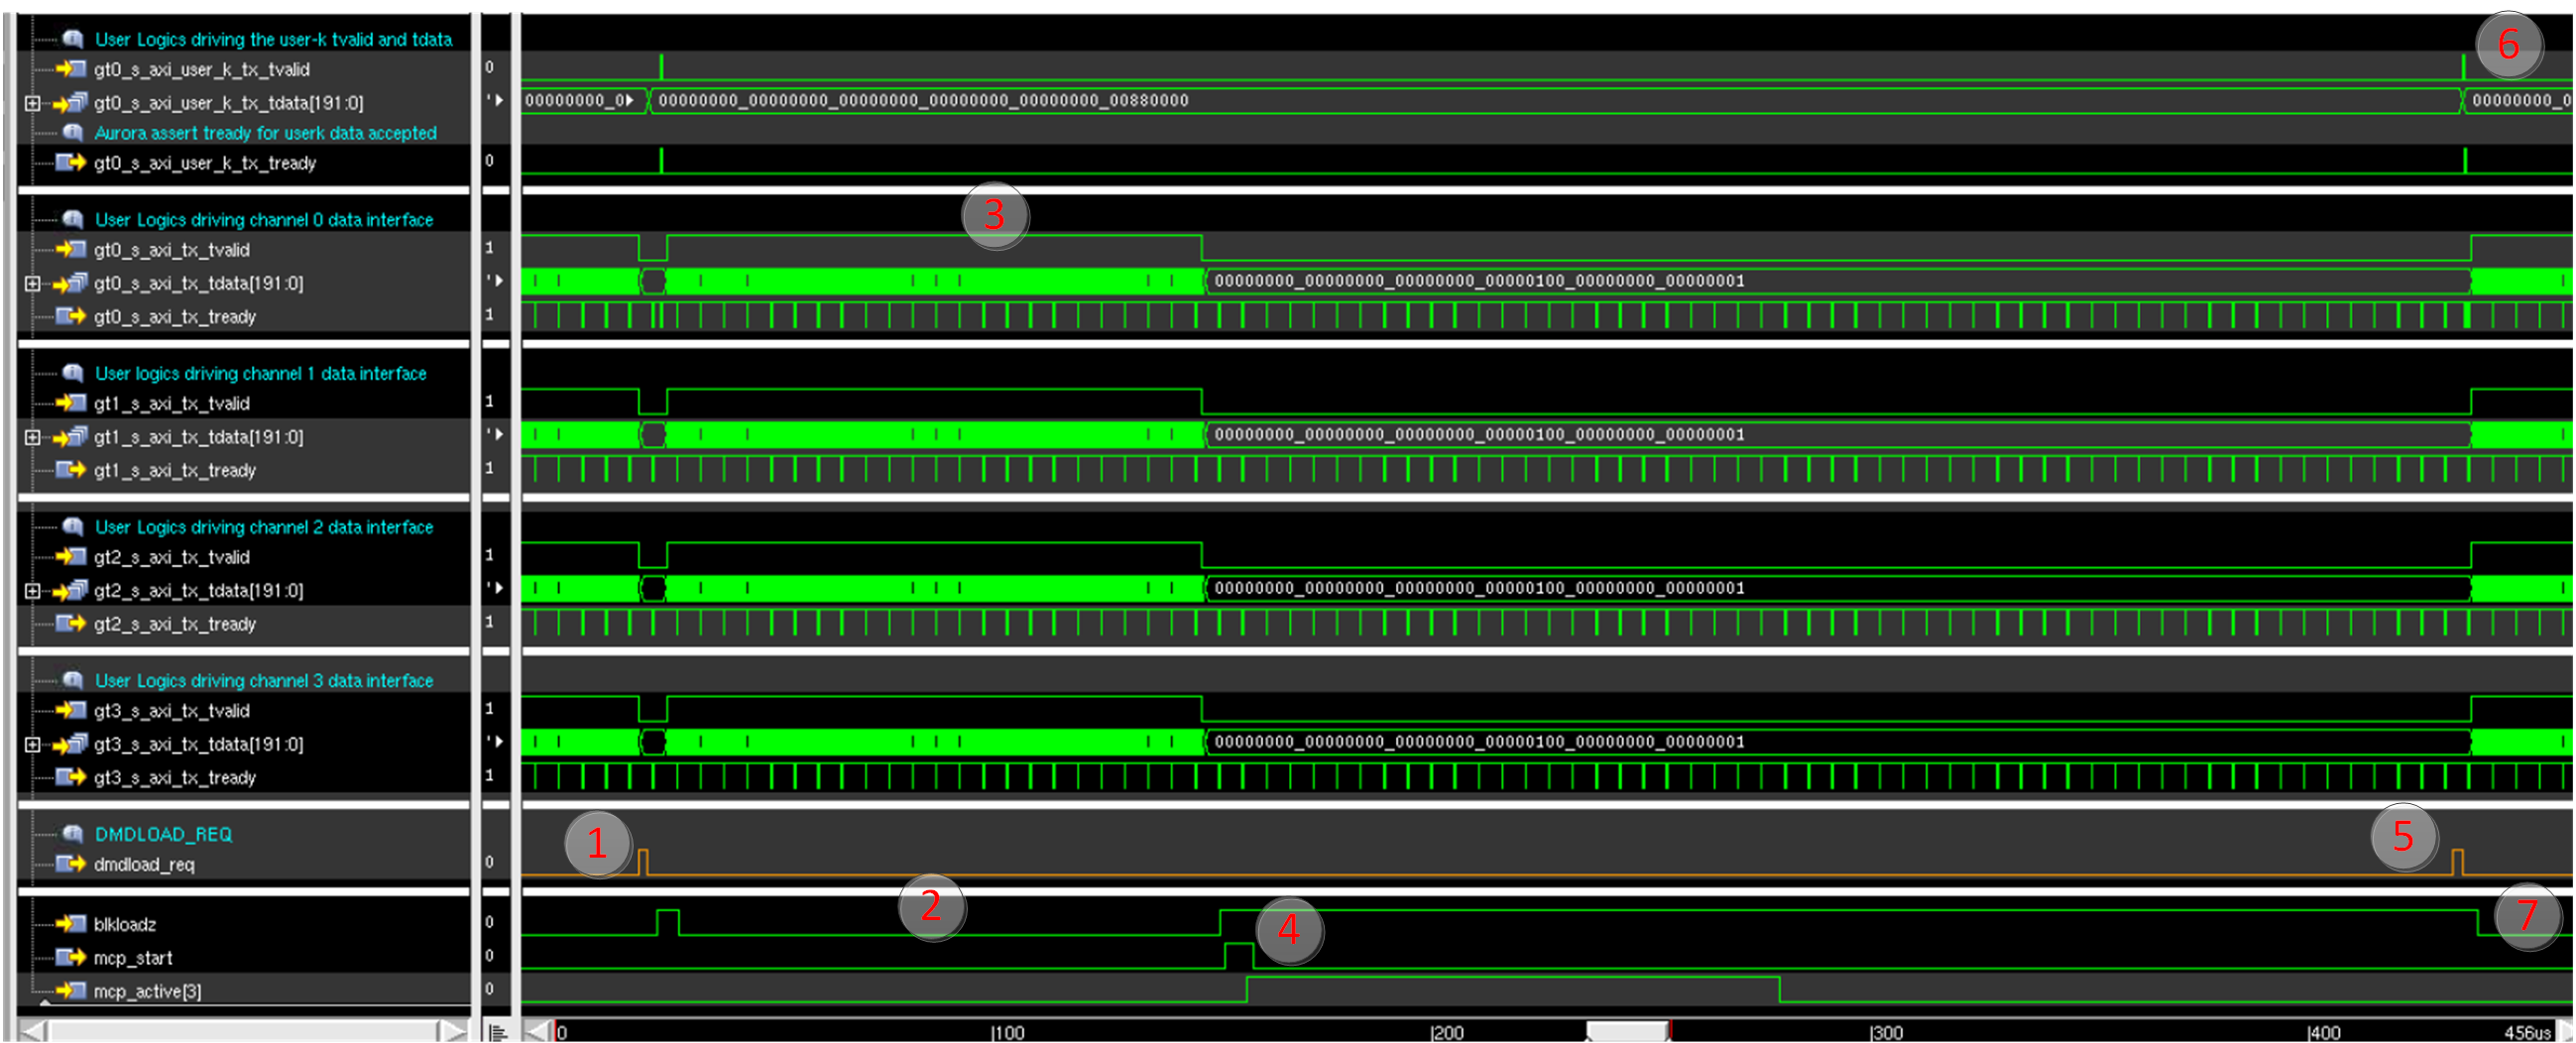The image size is (2576, 1043).
Task: Select the dmdload_req signal
Action: (144, 865)
